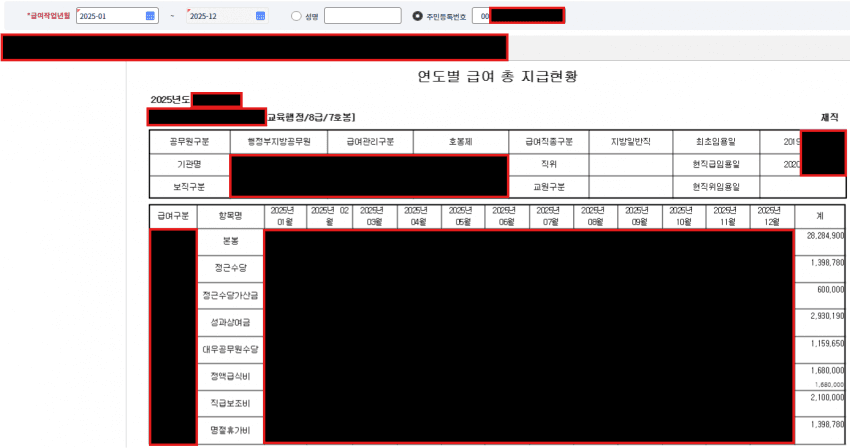Click the 성명 name input field
Image resolution: width=850 pixels, height=448 pixels.
pyautogui.click(x=363, y=16)
